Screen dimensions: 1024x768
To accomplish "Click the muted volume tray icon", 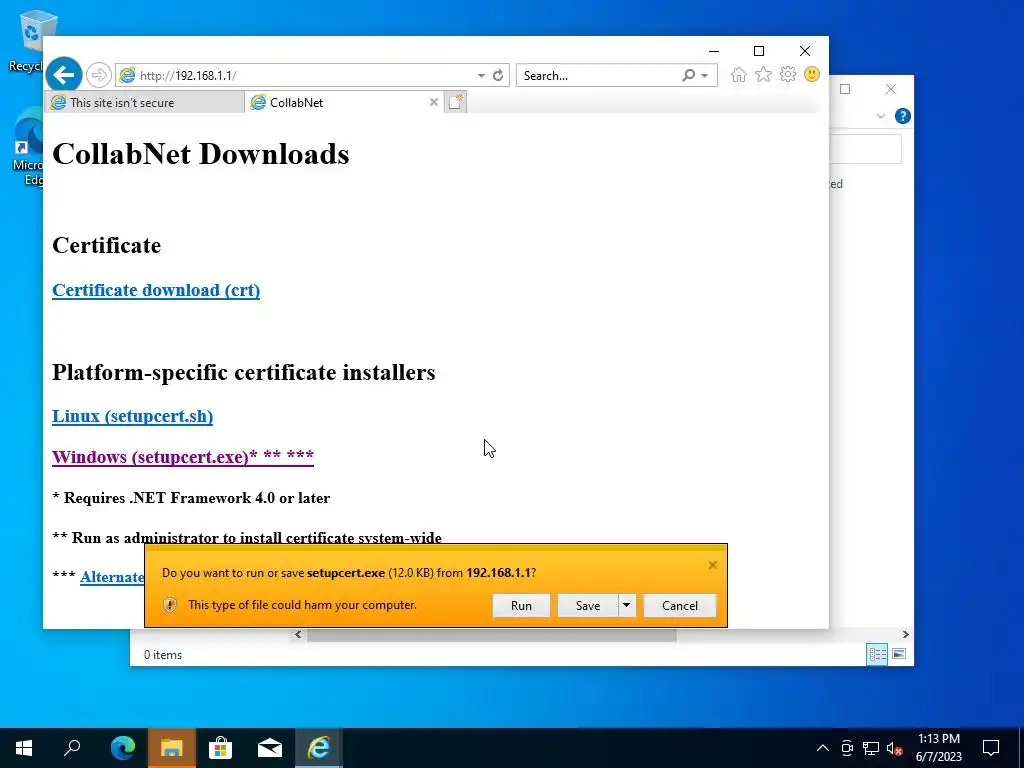I will coord(894,748).
